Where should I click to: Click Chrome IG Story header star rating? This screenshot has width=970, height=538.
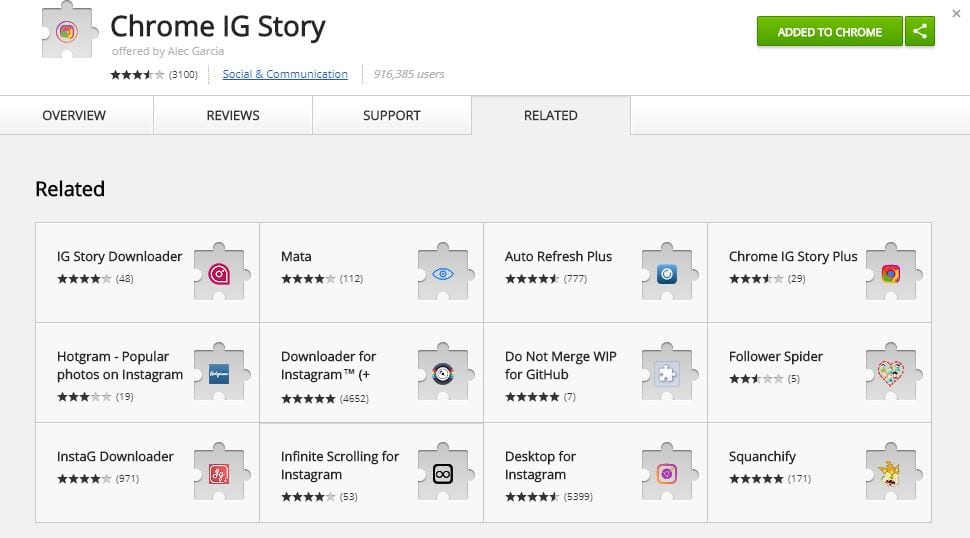pyautogui.click(x=137, y=75)
